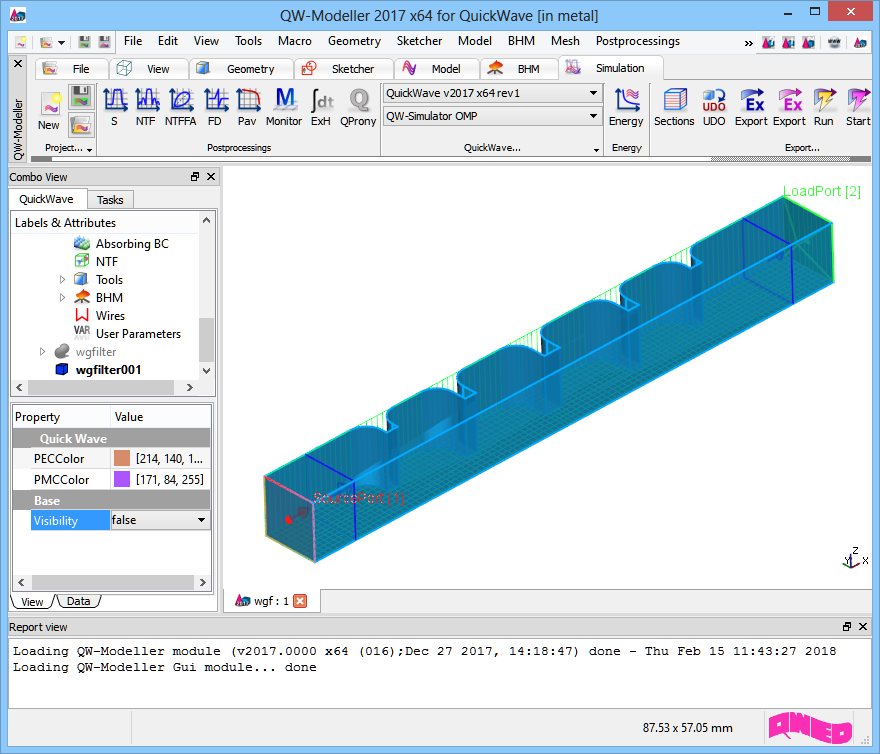
Task: Open the Sections export icon
Action: [674, 107]
